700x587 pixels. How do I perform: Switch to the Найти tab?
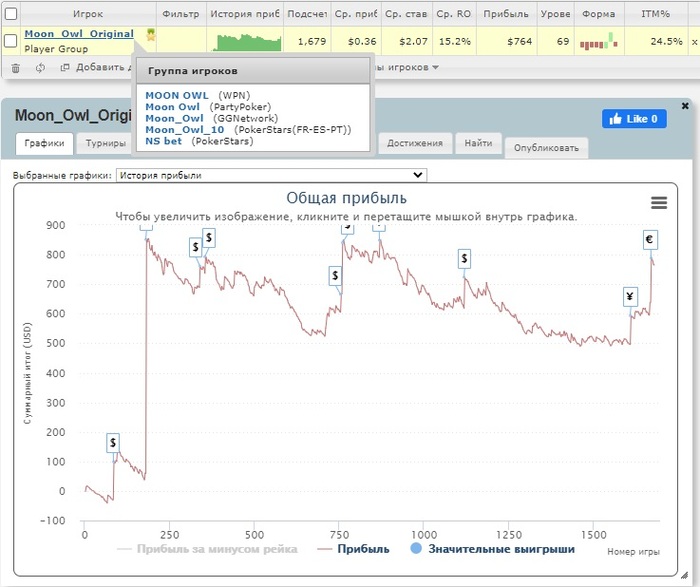click(478, 143)
